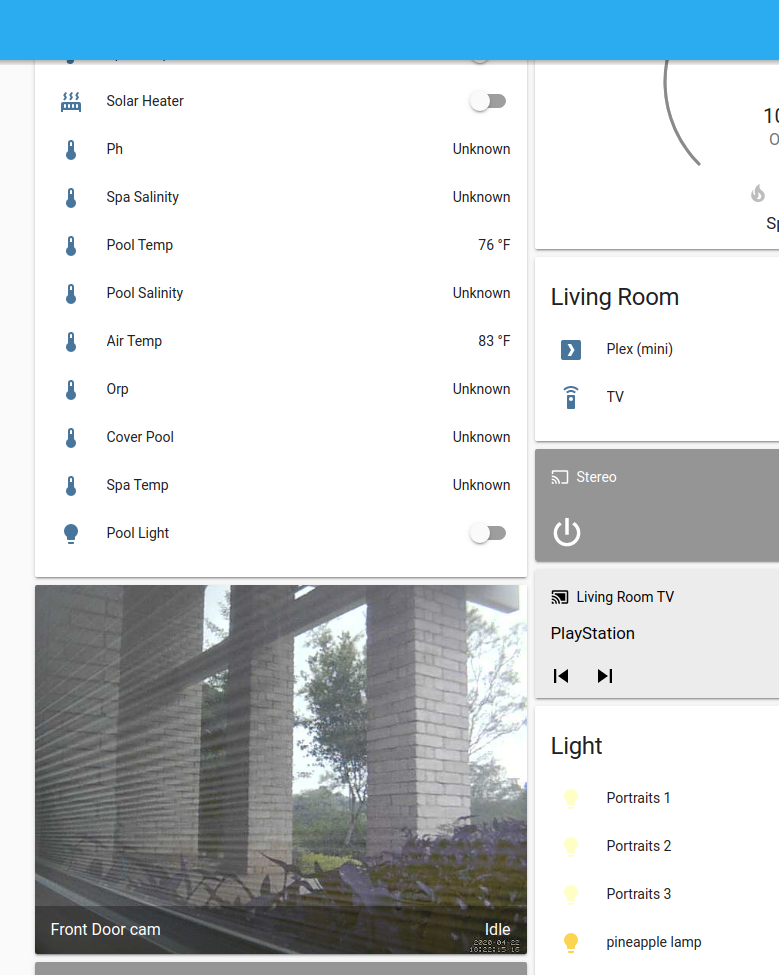Toggle the Pool Light switch
This screenshot has height=975, width=779.
click(x=488, y=533)
